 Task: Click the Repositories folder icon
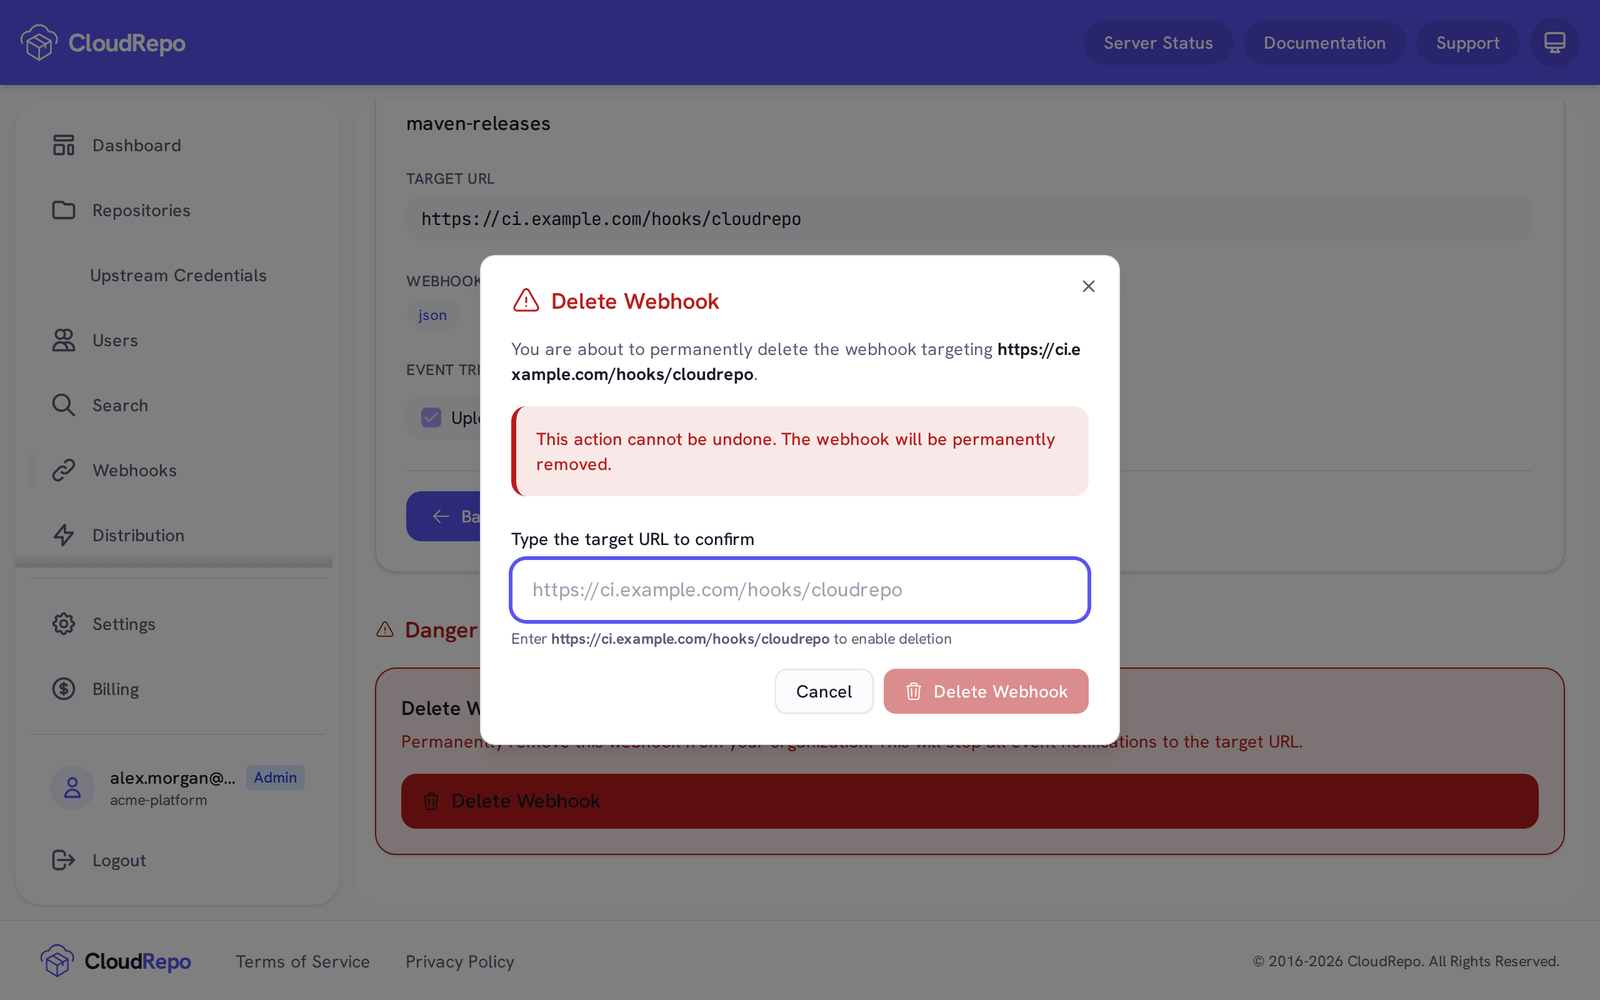coord(64,210)
